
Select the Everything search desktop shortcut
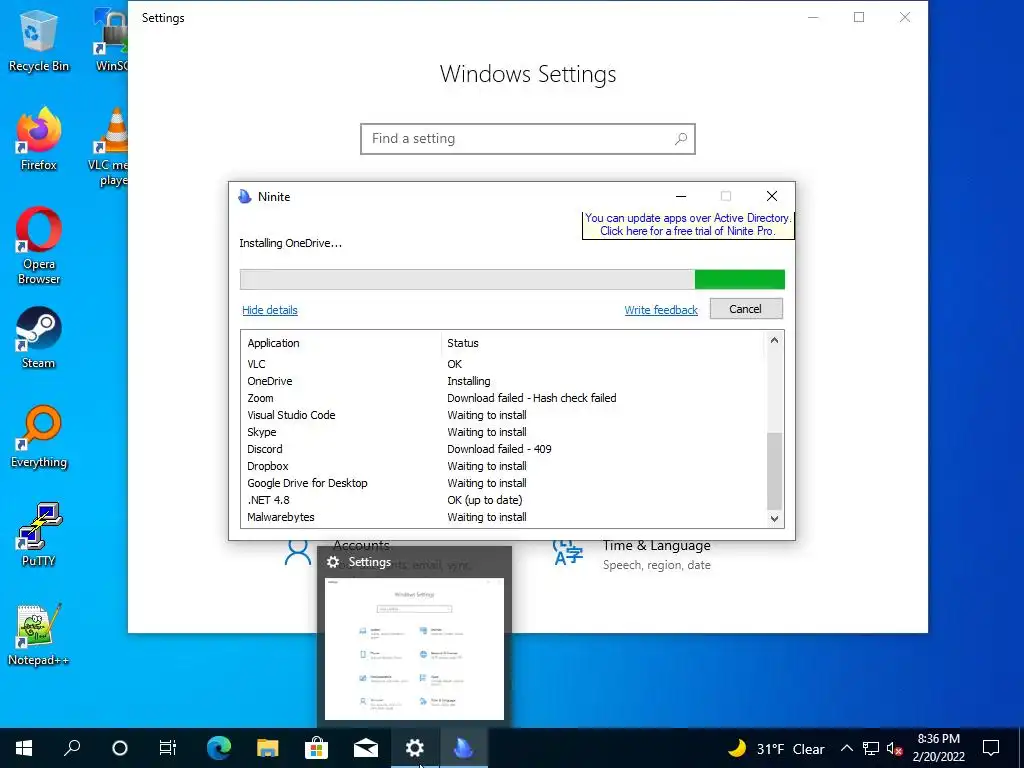pos(39,438)
